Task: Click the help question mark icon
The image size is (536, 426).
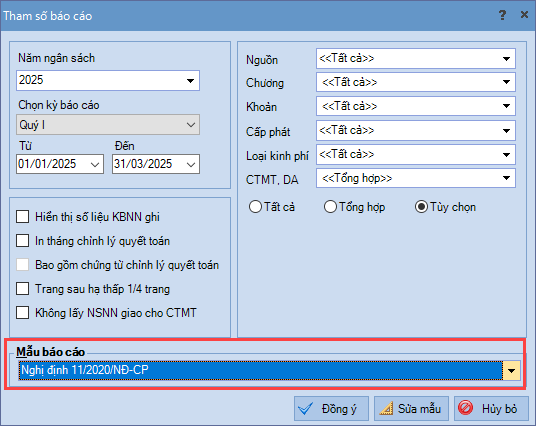Action: click(502, 15)
